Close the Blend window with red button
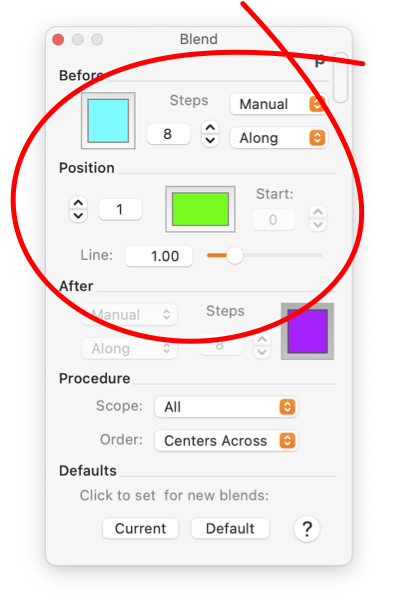 58,39
